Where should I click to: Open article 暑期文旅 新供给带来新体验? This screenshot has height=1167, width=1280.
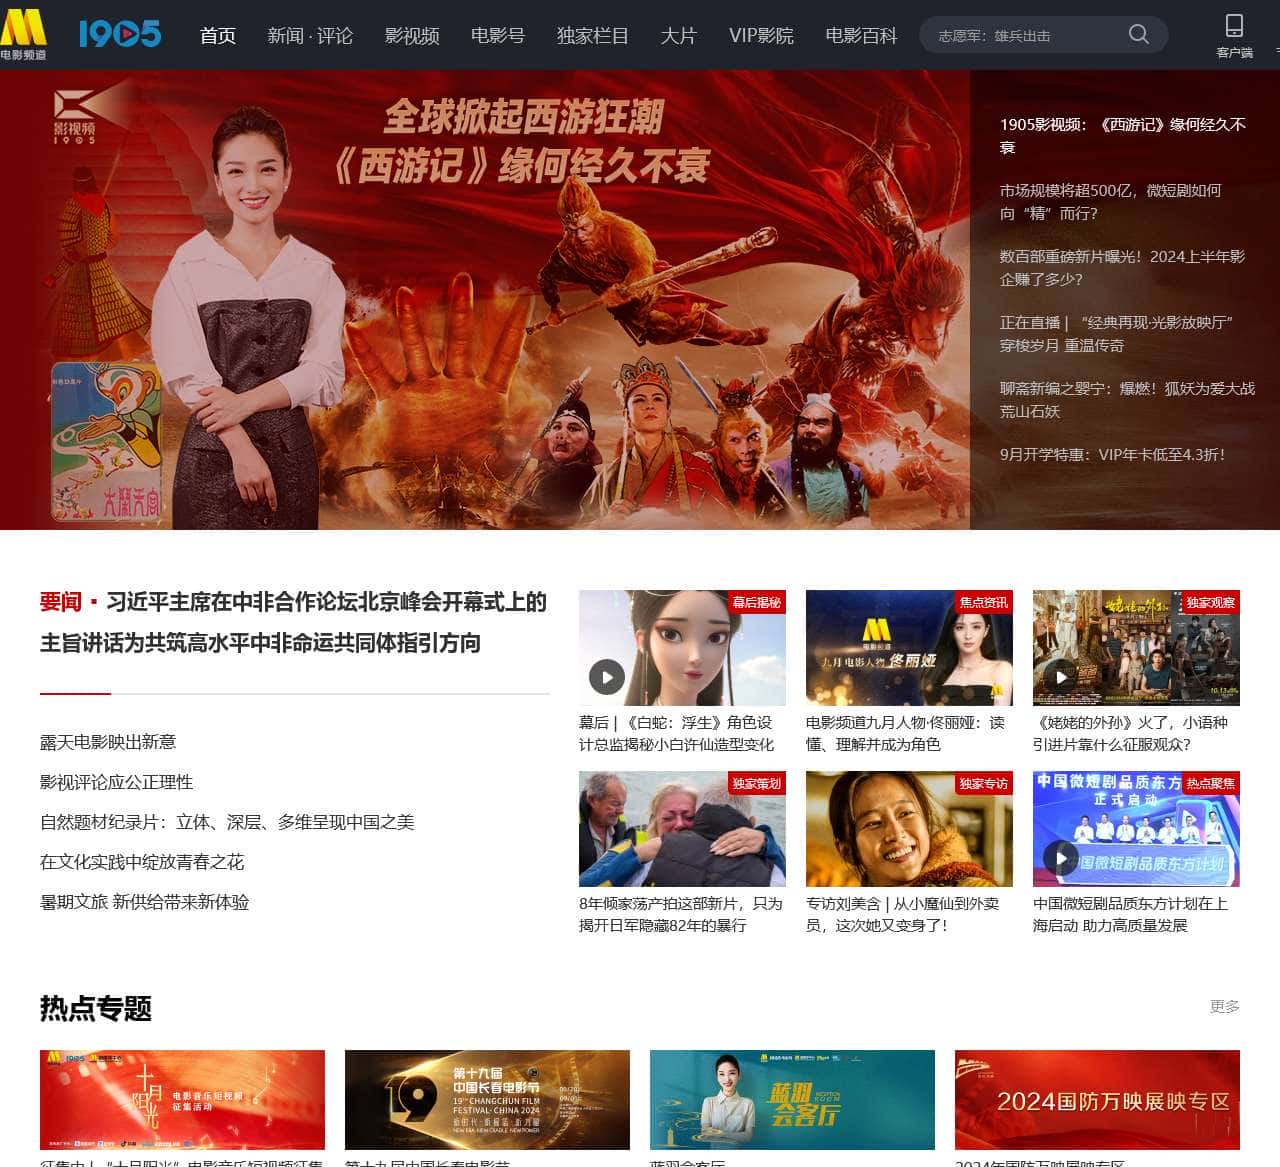[x=144, y=902]
